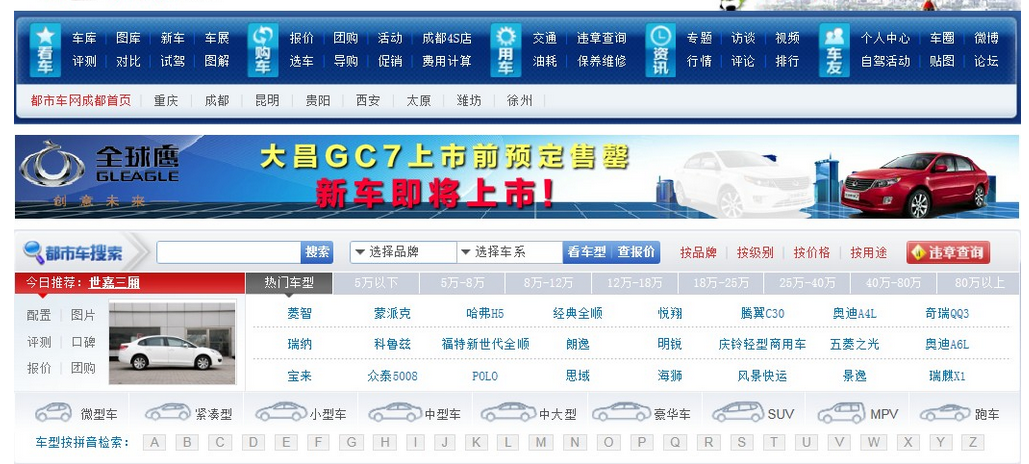This screenshot has height=464, width=1029.
Task: Click the 看车 star icon
Action: click(x=45, y=50)
